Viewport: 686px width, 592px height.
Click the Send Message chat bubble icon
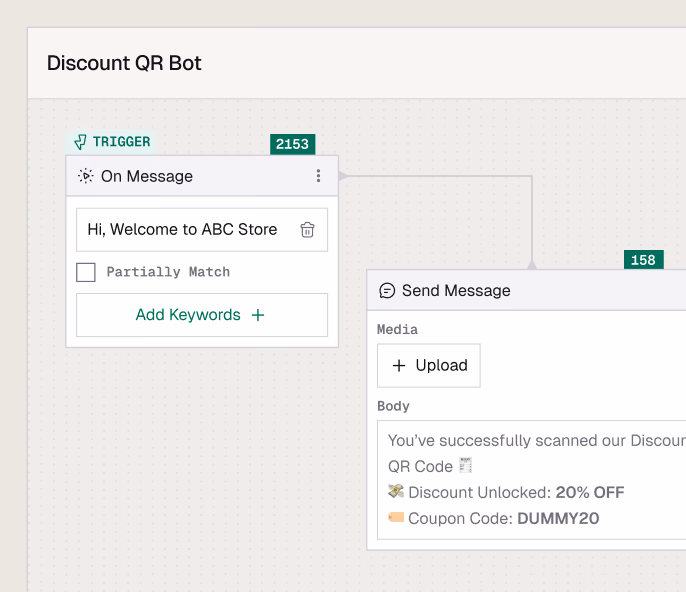pos(387,291)
